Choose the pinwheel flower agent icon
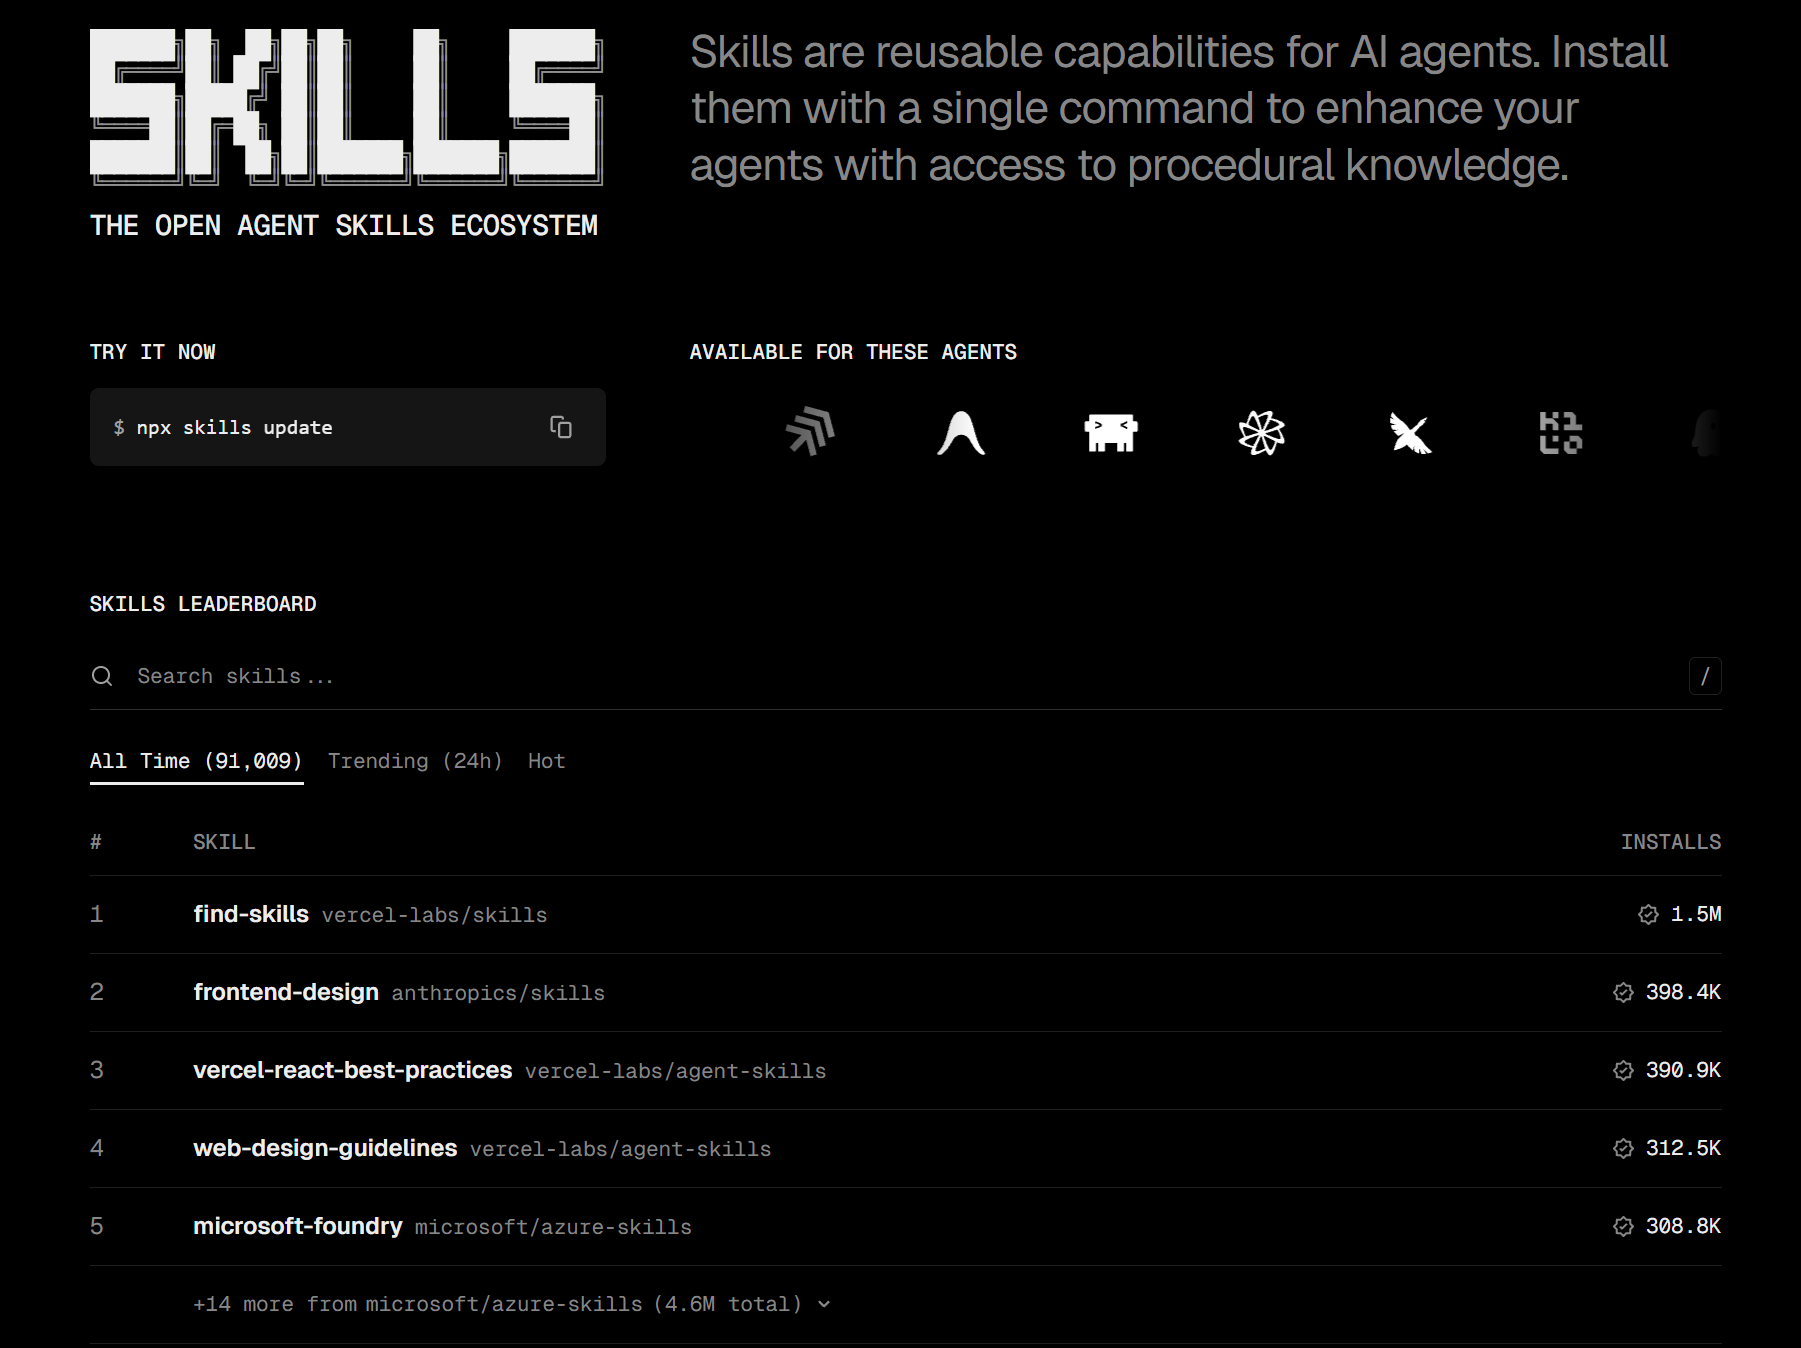Image resolution: width=1801 pixels, height=1348 pixels. click(1261, 433)
